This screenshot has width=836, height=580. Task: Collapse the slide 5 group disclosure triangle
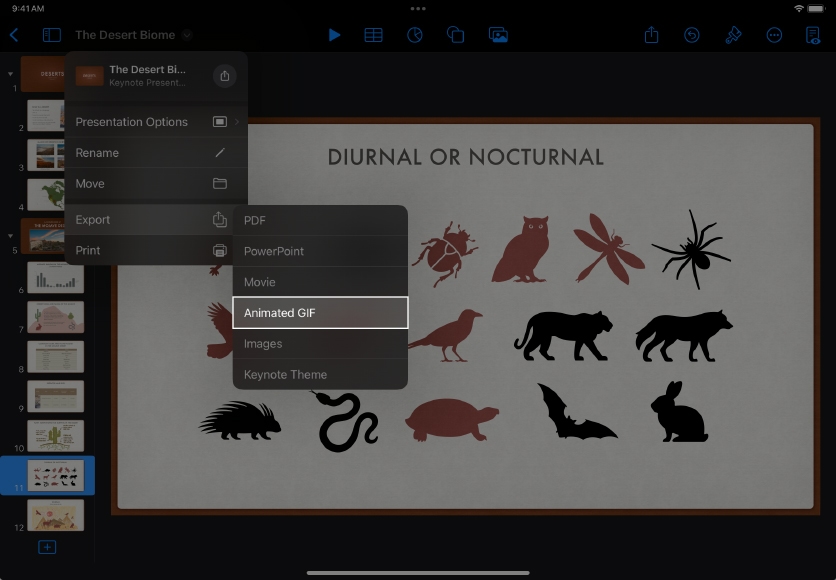pos(11,236)
